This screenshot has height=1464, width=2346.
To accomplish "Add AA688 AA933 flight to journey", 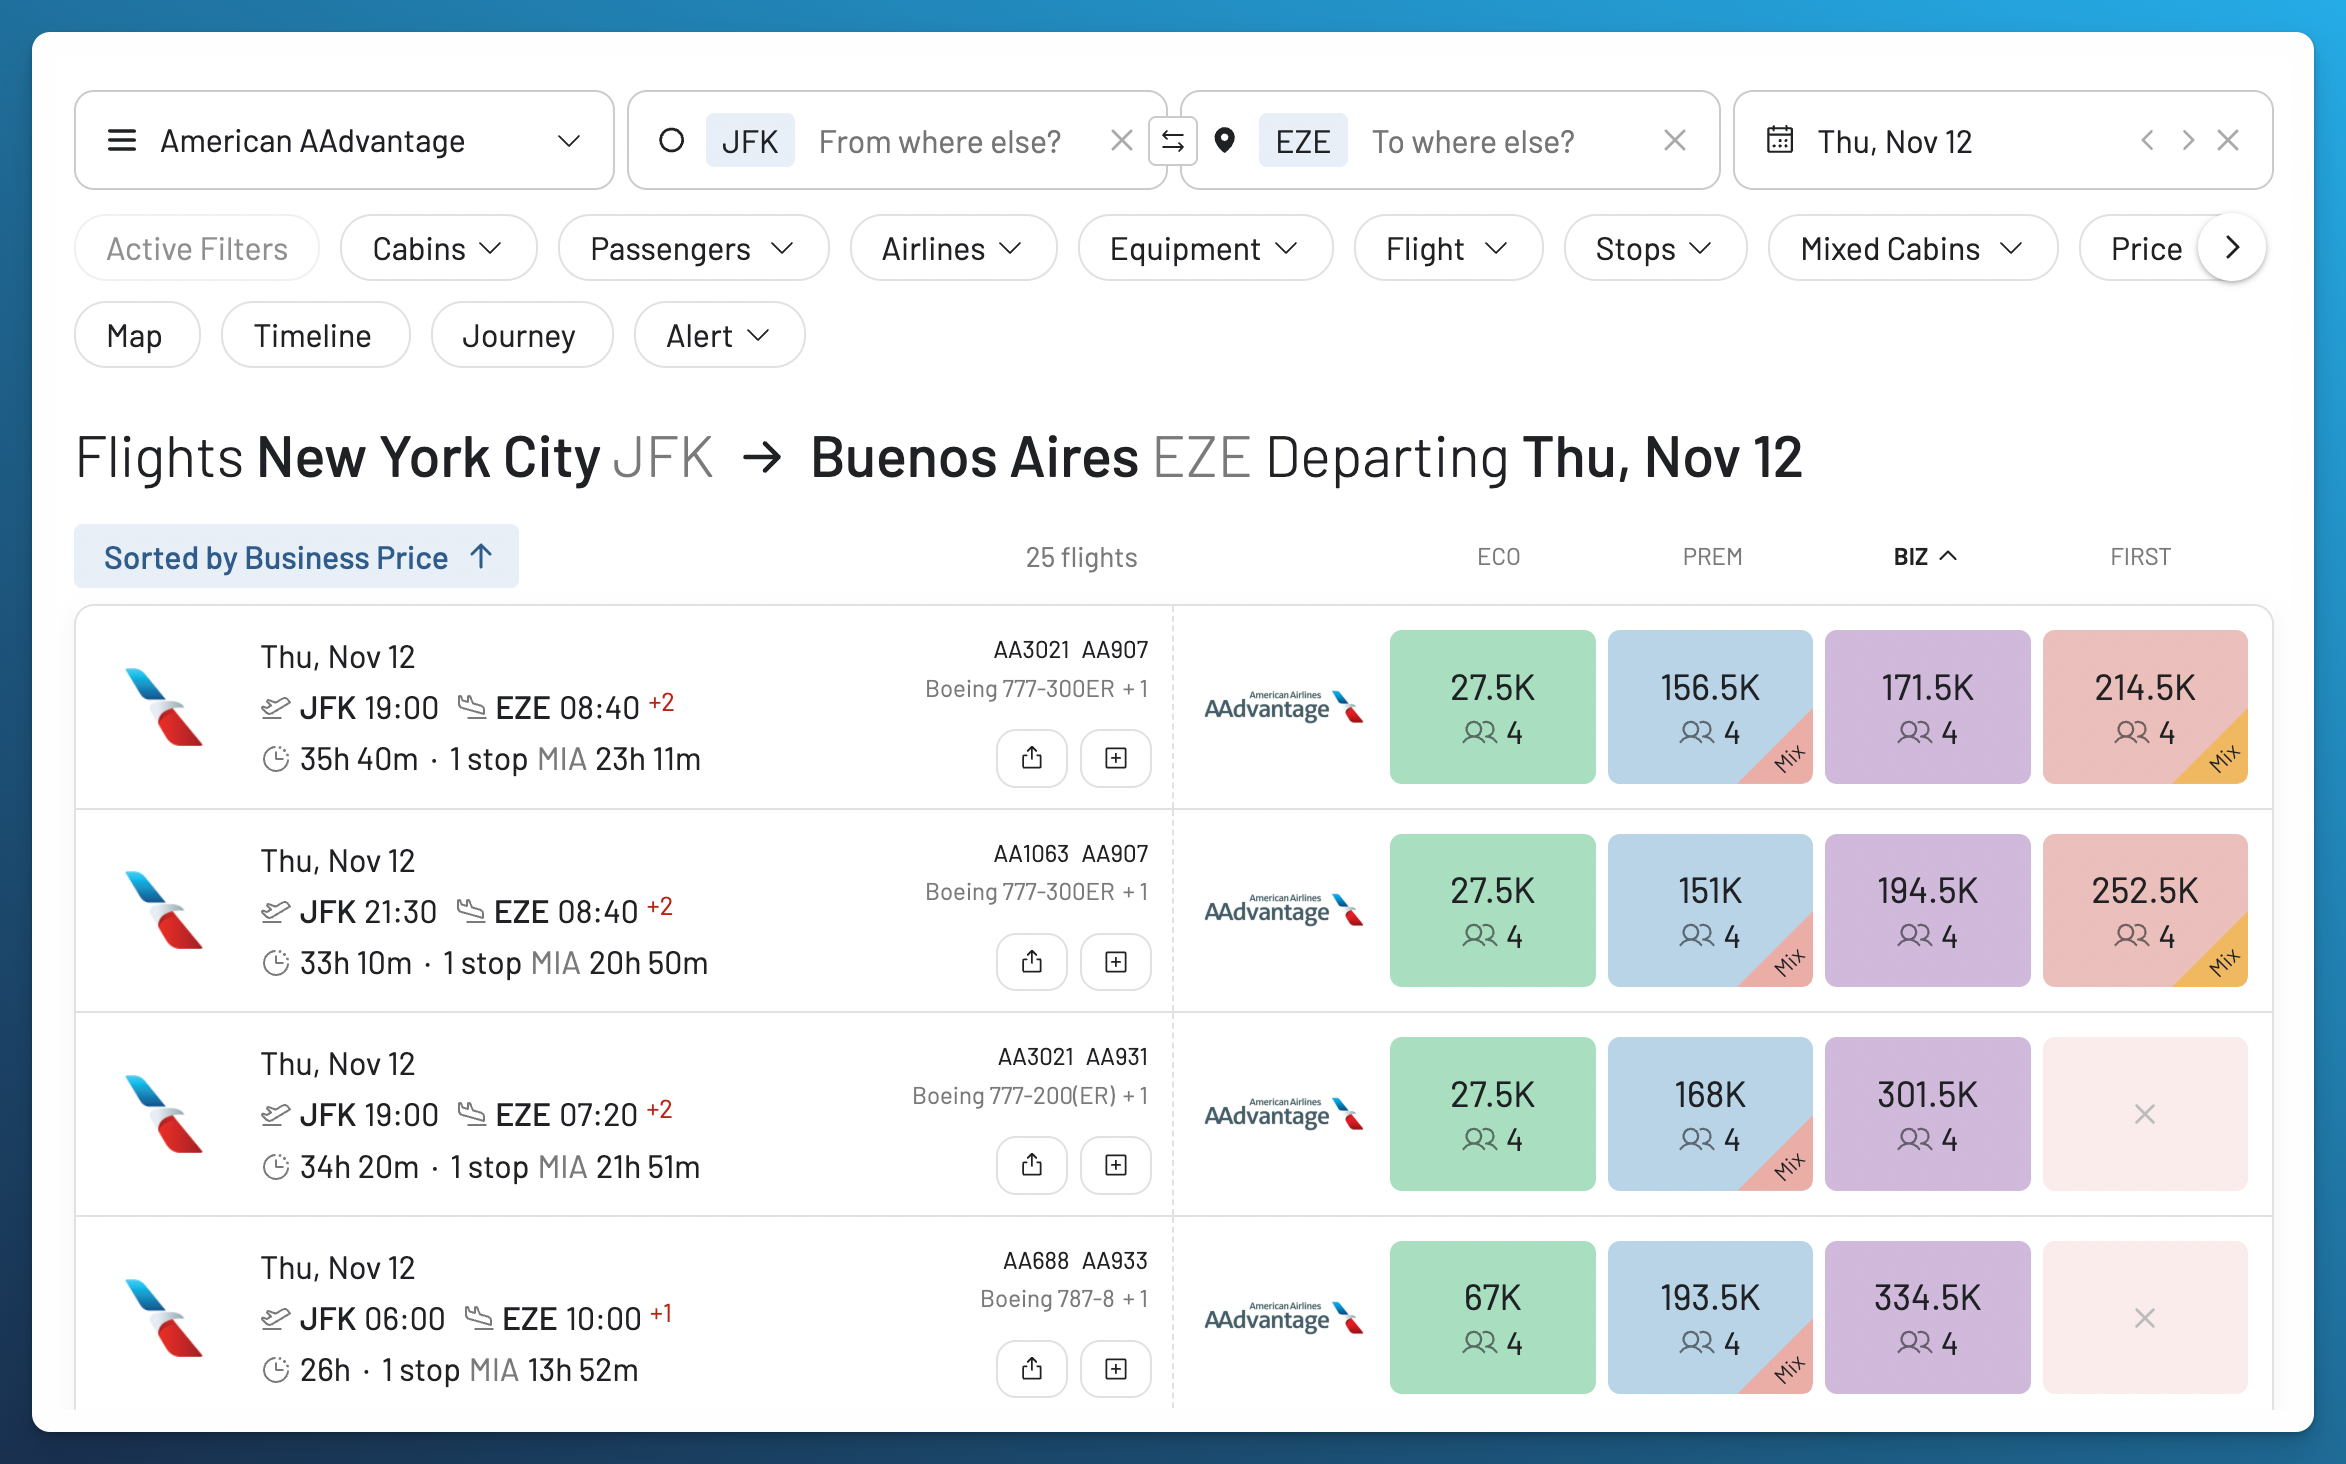I will [1116, 1369].
